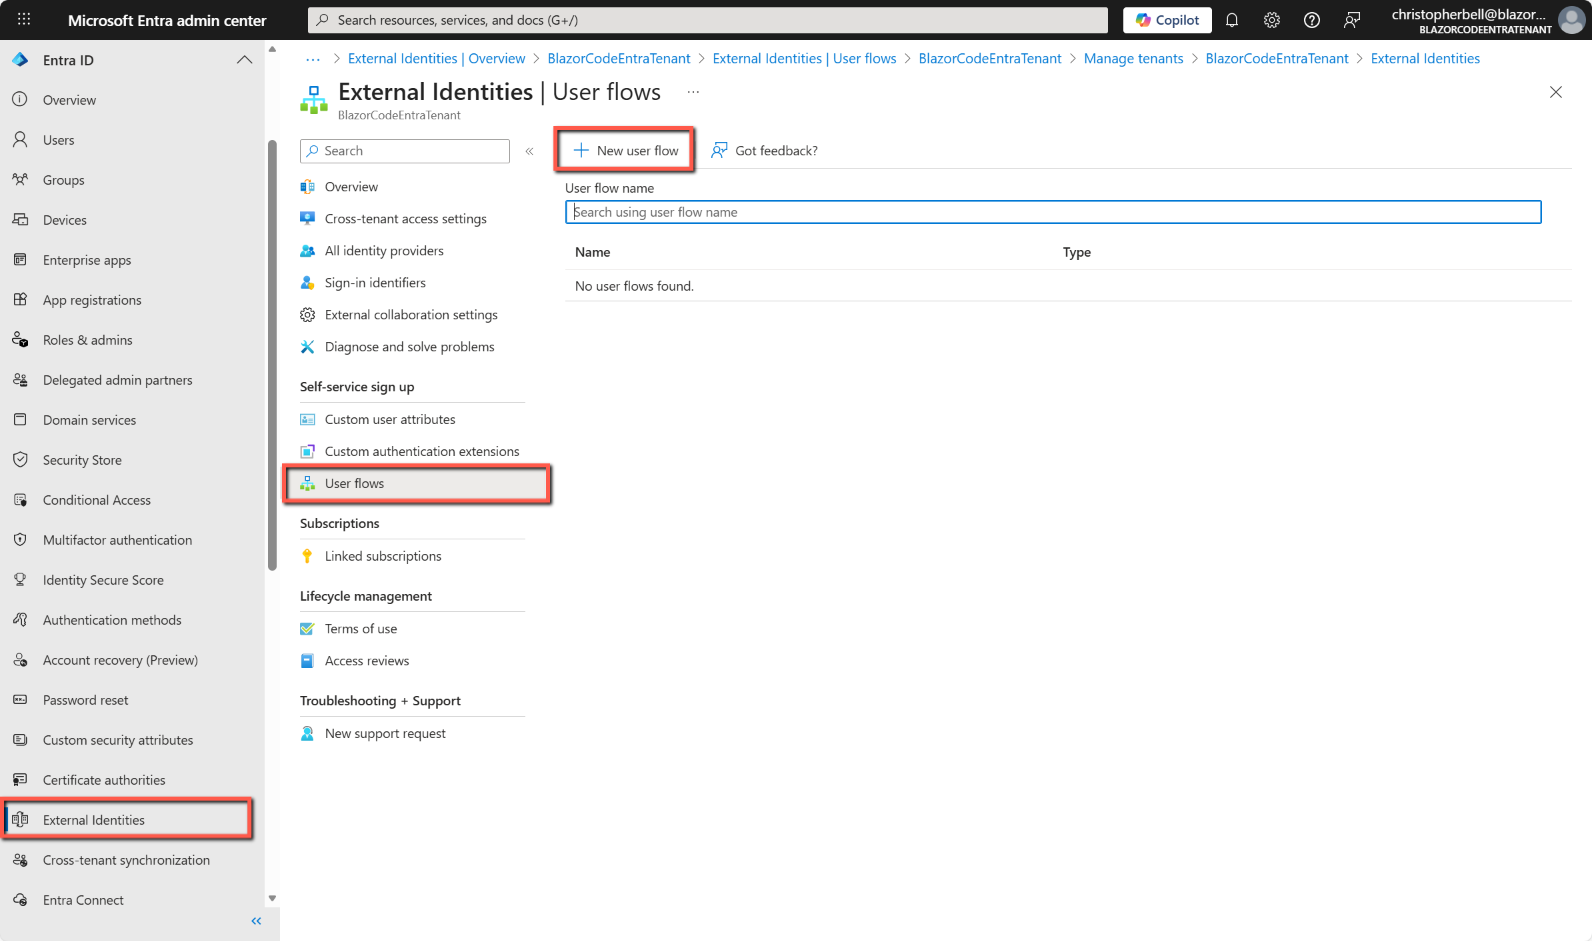Select User flows in the menu

coord(354,484)
